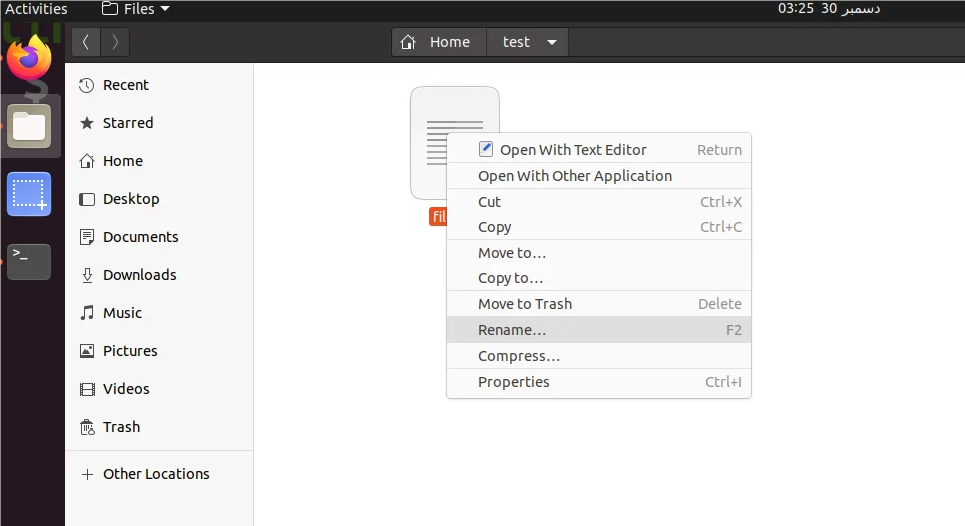Click Activities in the top bar
The image size is (965, 526).
(x=36, y=9)
